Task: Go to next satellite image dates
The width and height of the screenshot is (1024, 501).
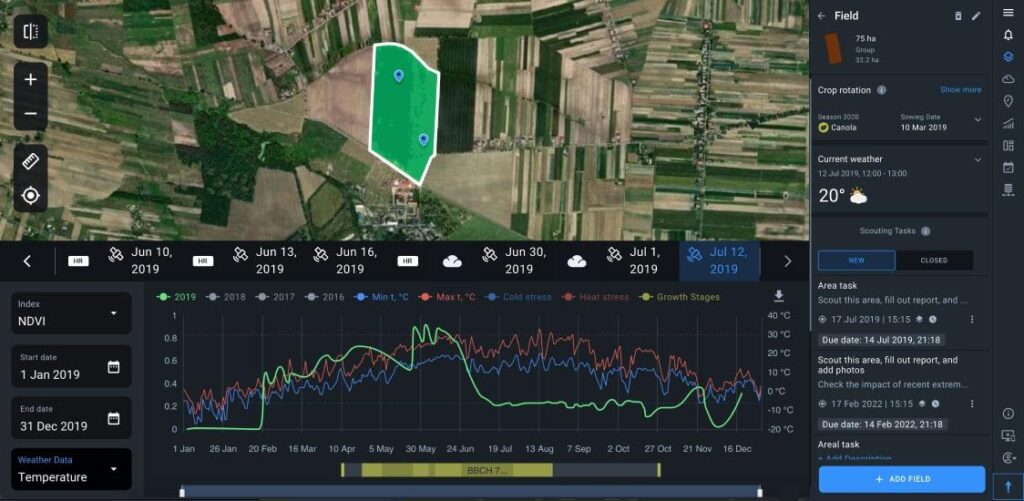Action: [787, 261]
